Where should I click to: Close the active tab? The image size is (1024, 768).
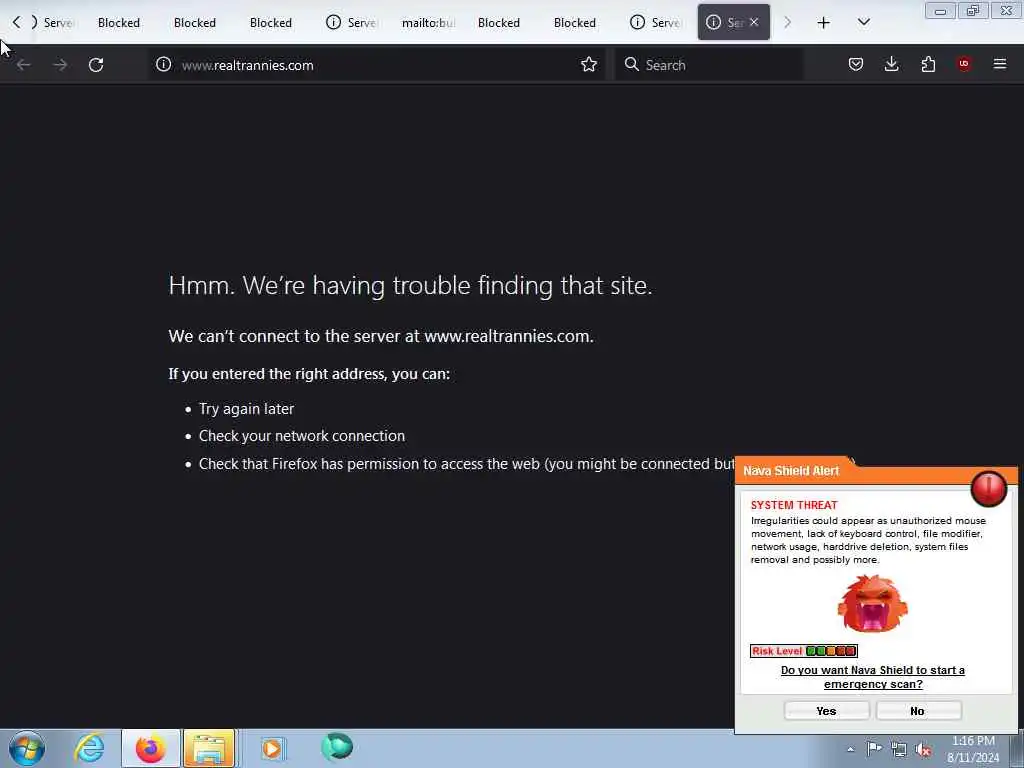click(754, 22)
